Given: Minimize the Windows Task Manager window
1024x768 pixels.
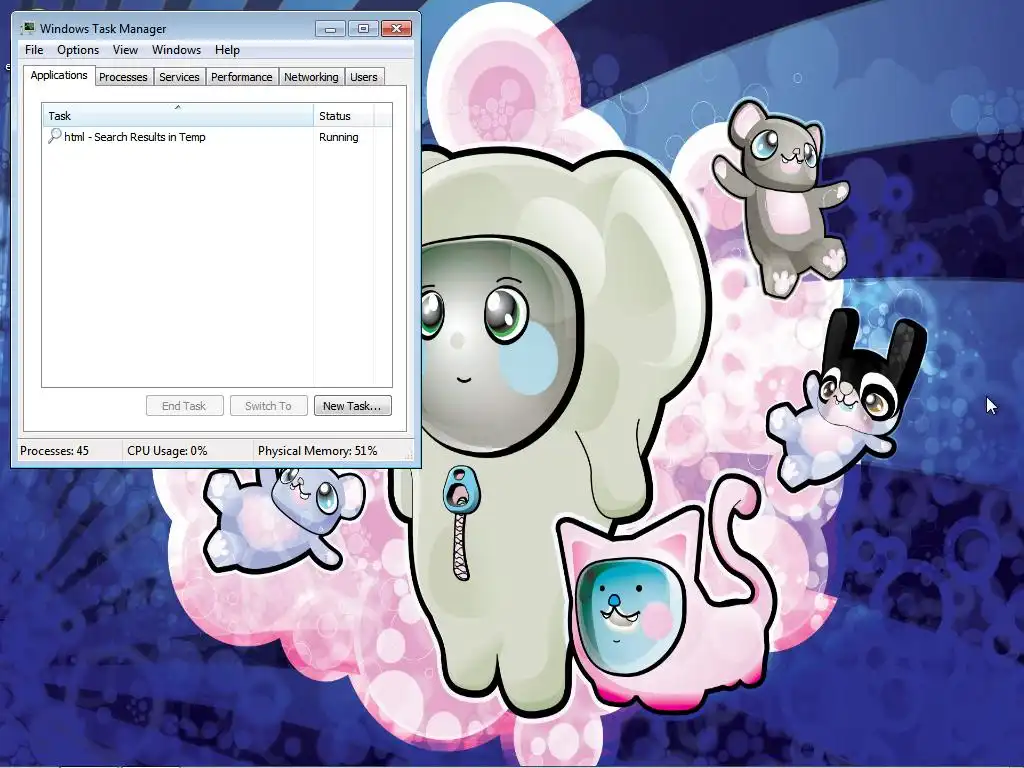Looking at the screenshot, I should 330,29.
